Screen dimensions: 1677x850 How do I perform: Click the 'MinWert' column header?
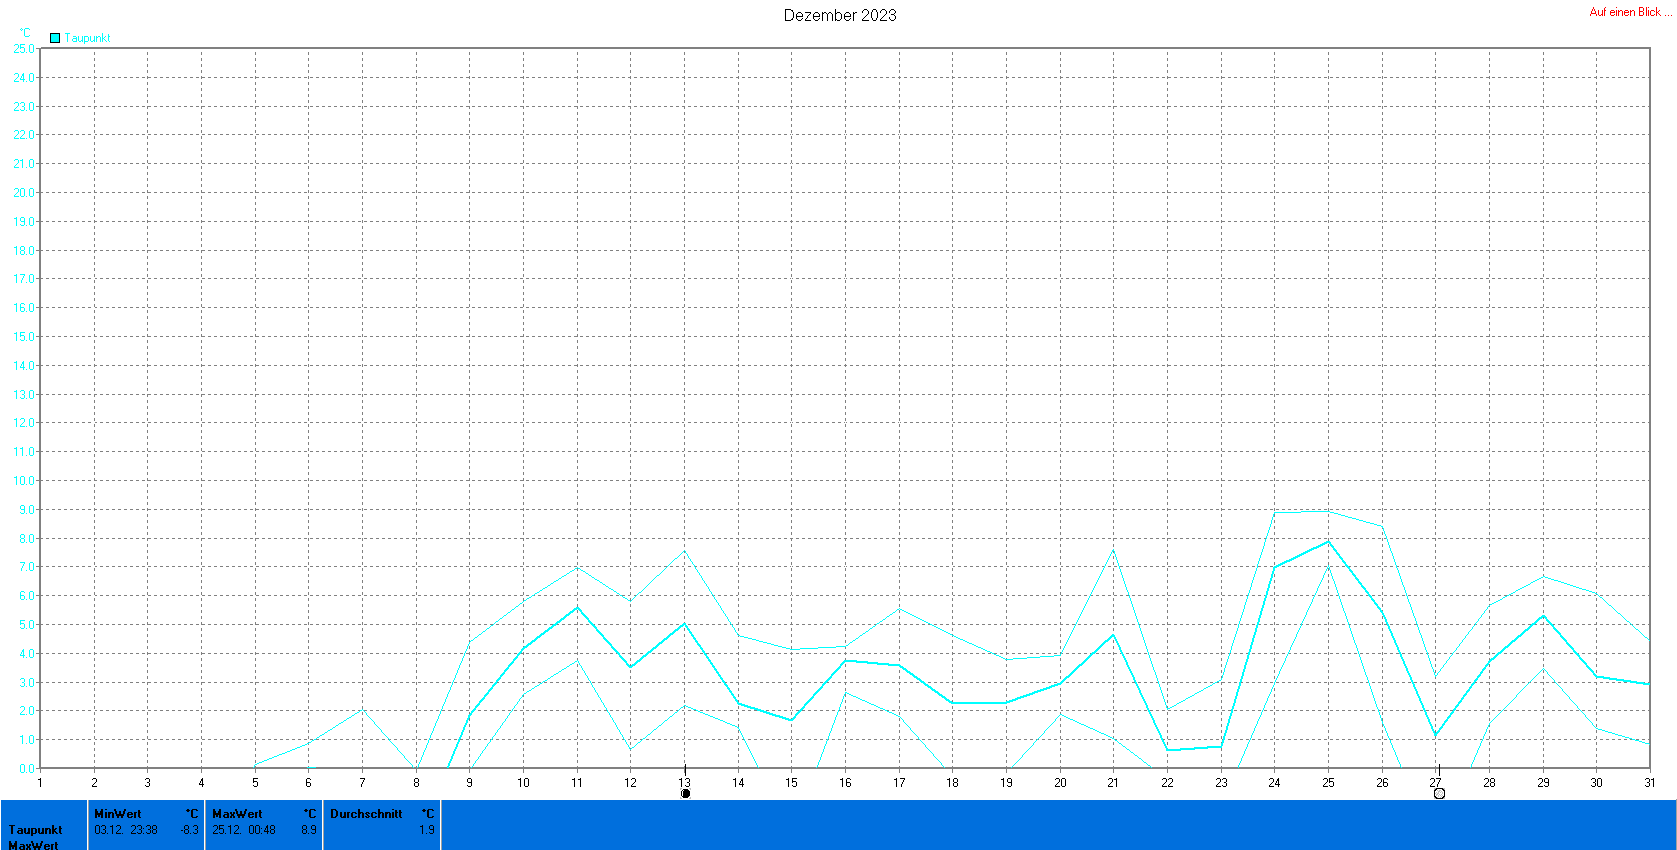(x=118, y=814)
